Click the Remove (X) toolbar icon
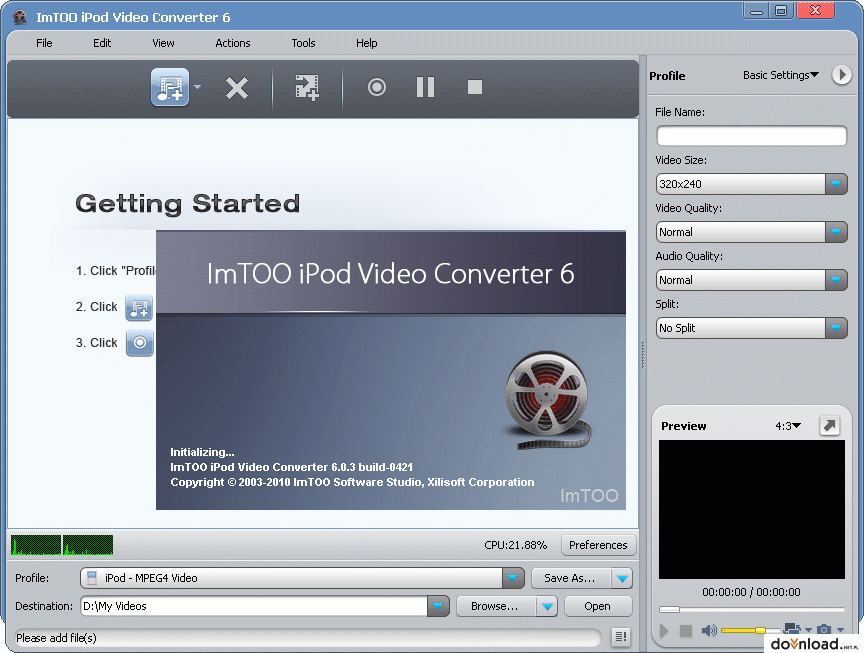The height and width of the screenshot is (653, 864). [237, 88]
